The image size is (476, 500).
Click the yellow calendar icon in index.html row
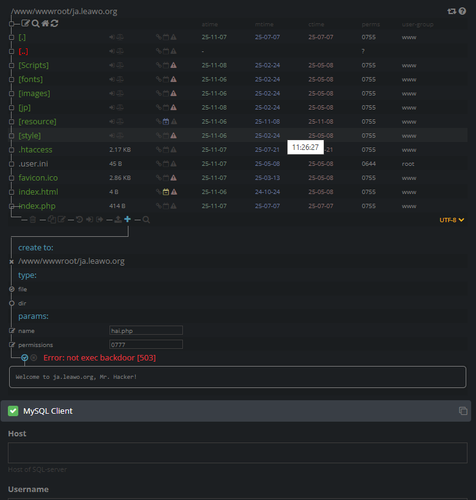click(x=166, y=192)
